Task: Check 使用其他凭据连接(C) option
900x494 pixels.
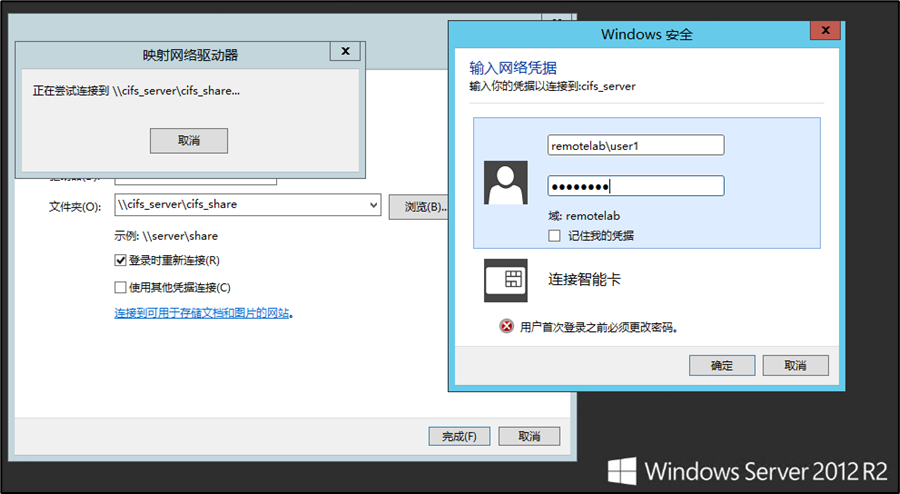Action: 121,287
